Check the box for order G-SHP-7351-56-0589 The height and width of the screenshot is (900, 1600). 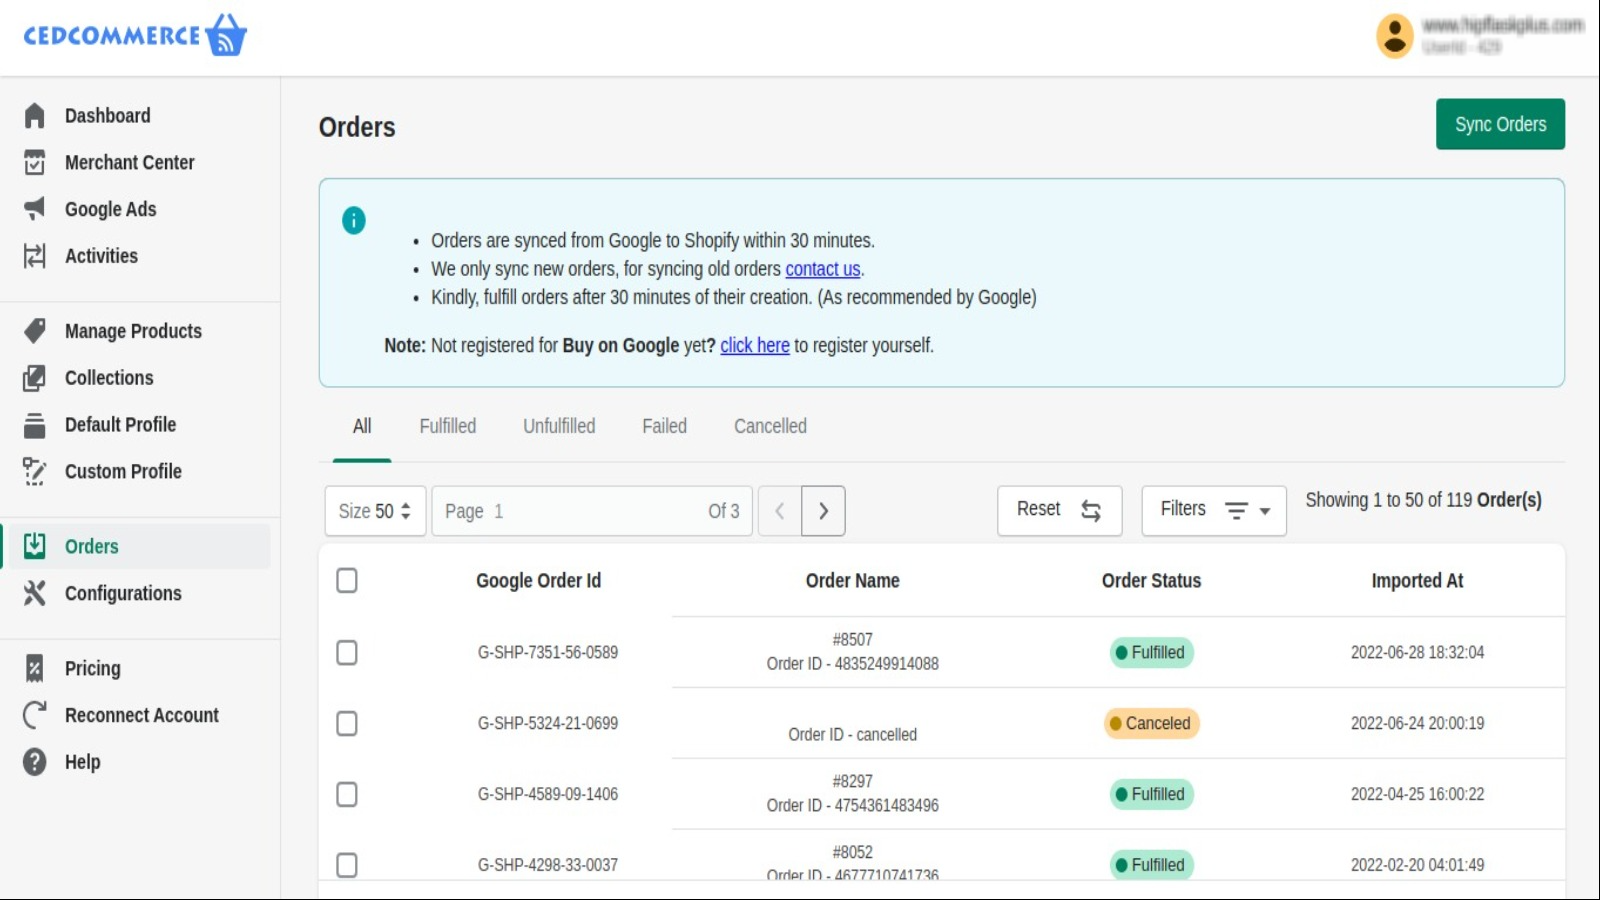347,653
